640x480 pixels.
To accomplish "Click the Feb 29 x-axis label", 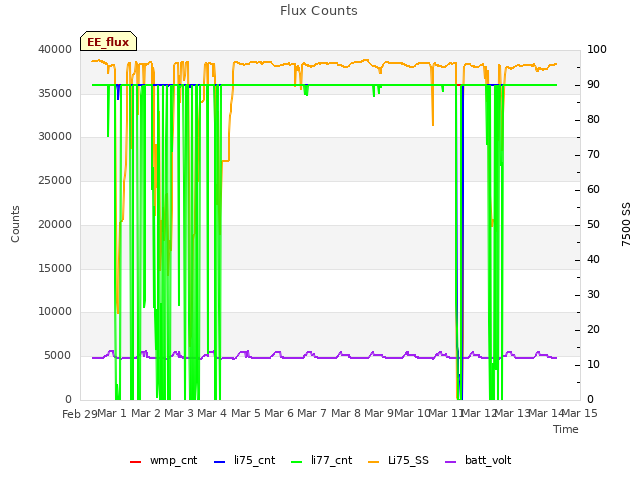I will click(80, 414).
